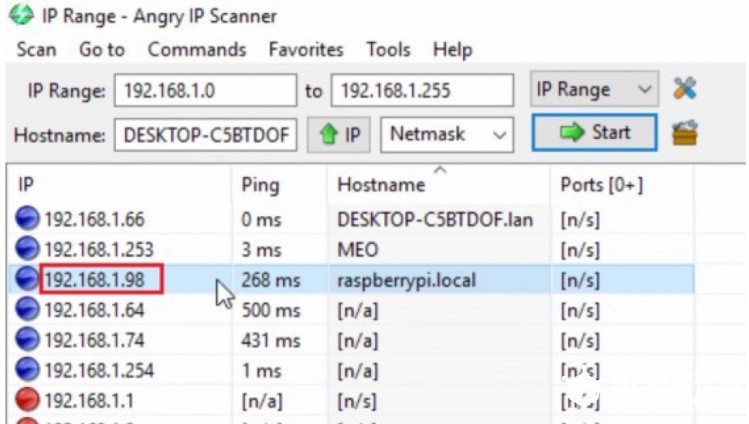Click the [n/a] ping cell for 192.168.1.1

point(262,401)
